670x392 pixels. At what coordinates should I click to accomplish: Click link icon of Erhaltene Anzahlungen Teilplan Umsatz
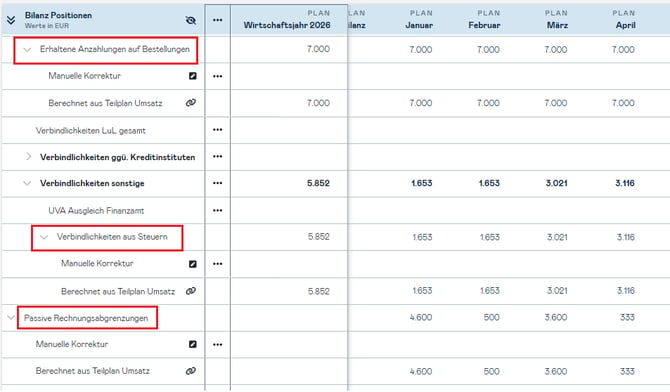click(x=191, y=103)
